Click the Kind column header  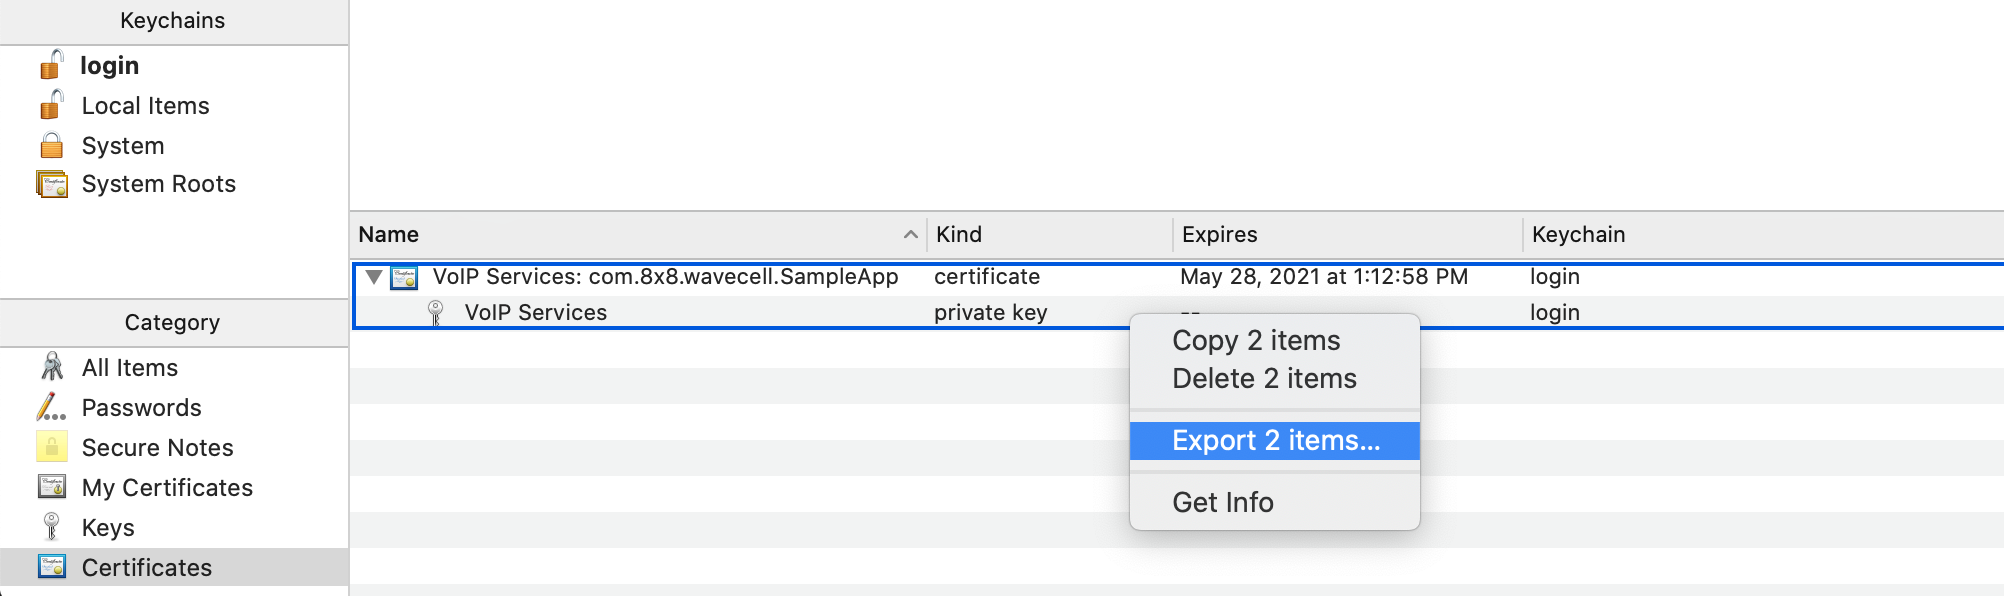959,234
